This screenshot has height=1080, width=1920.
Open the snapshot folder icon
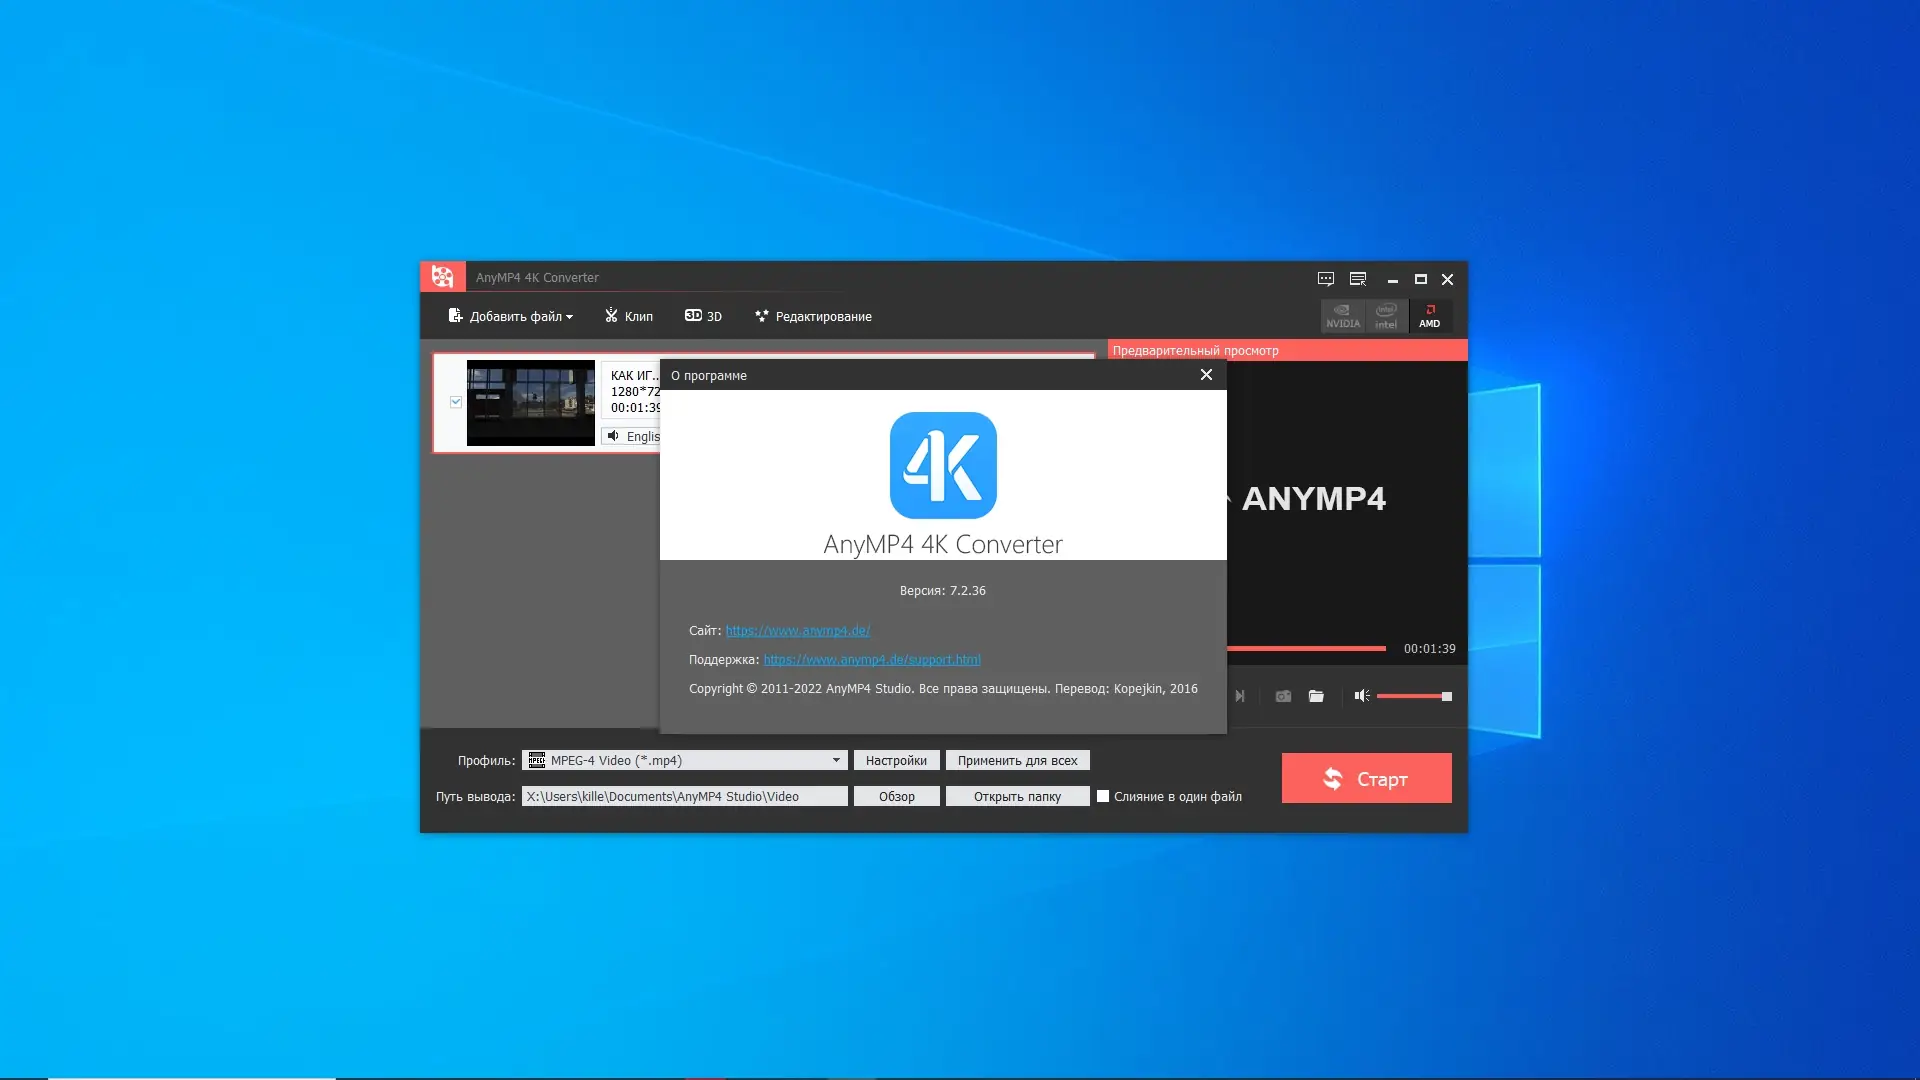[1316, 696]
